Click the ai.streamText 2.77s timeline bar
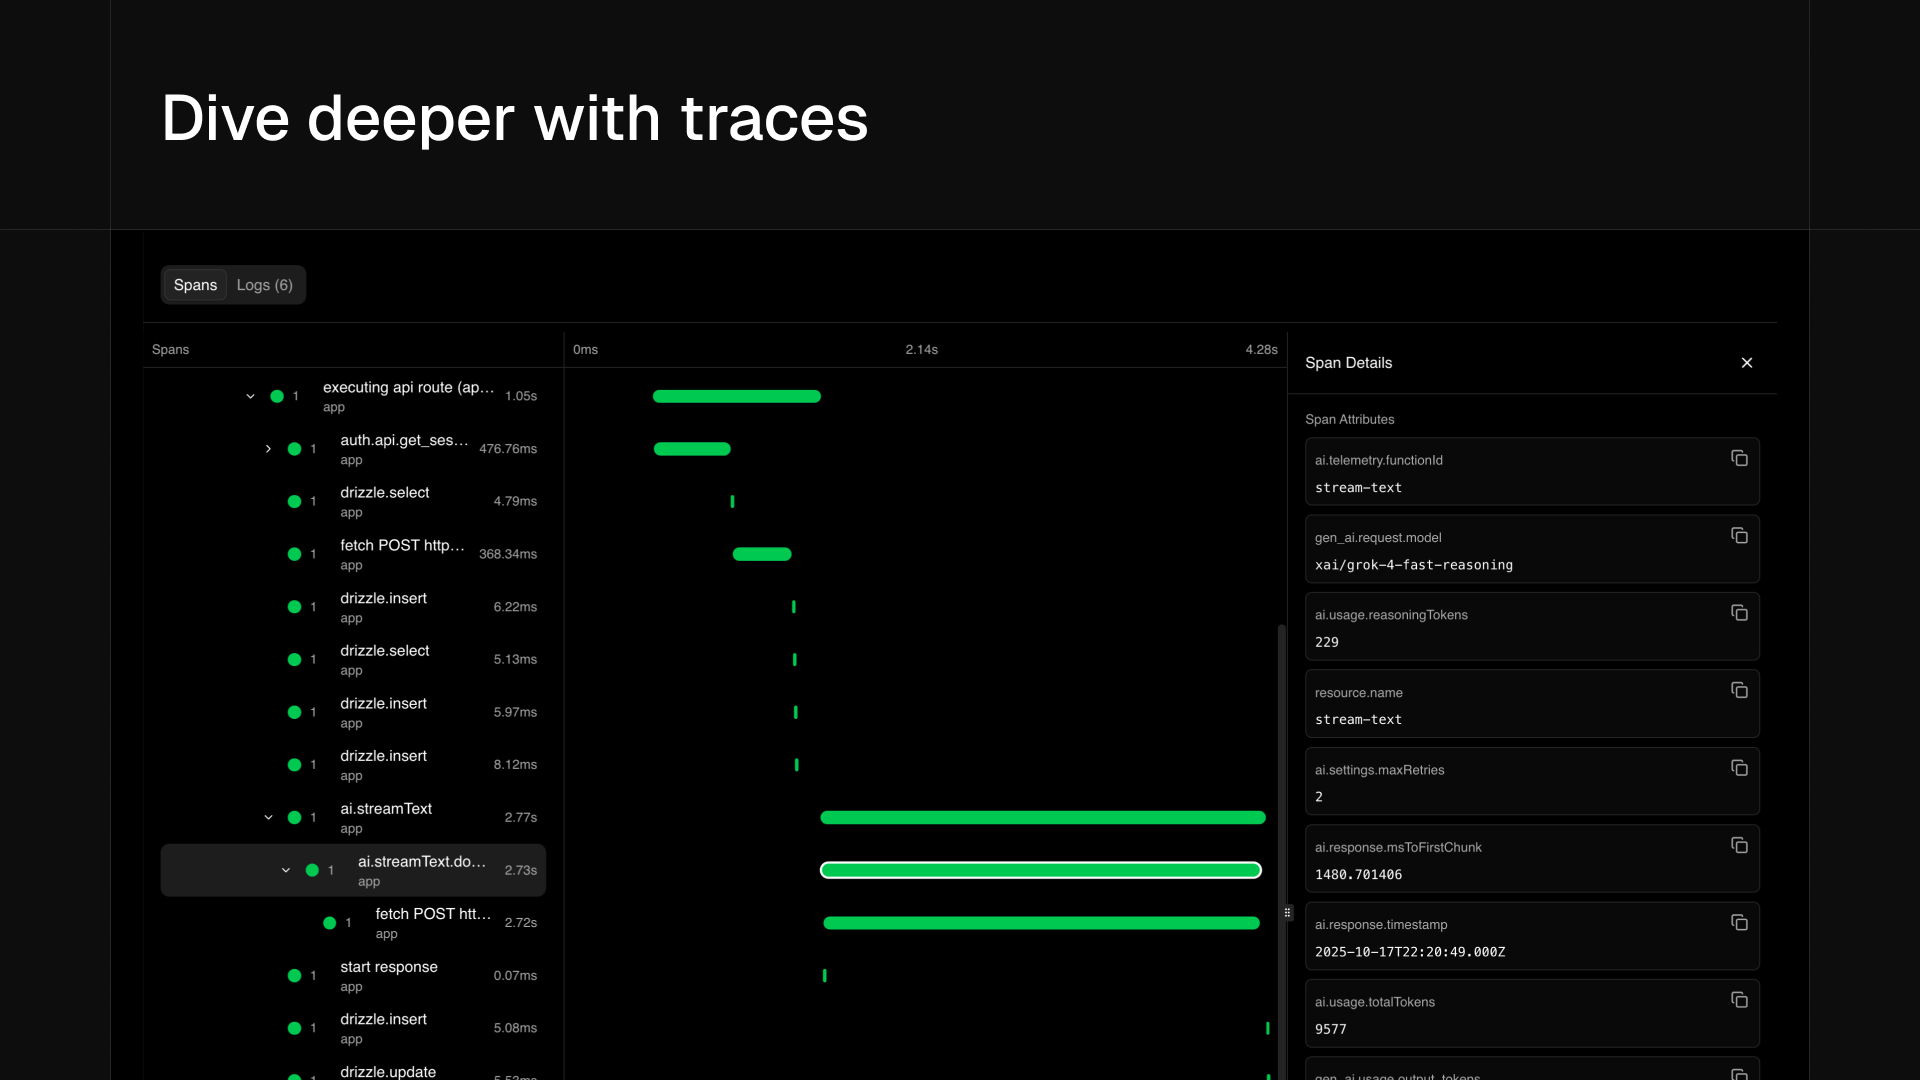This screenshot has height=1080, width=1920. click(1042, 818)
